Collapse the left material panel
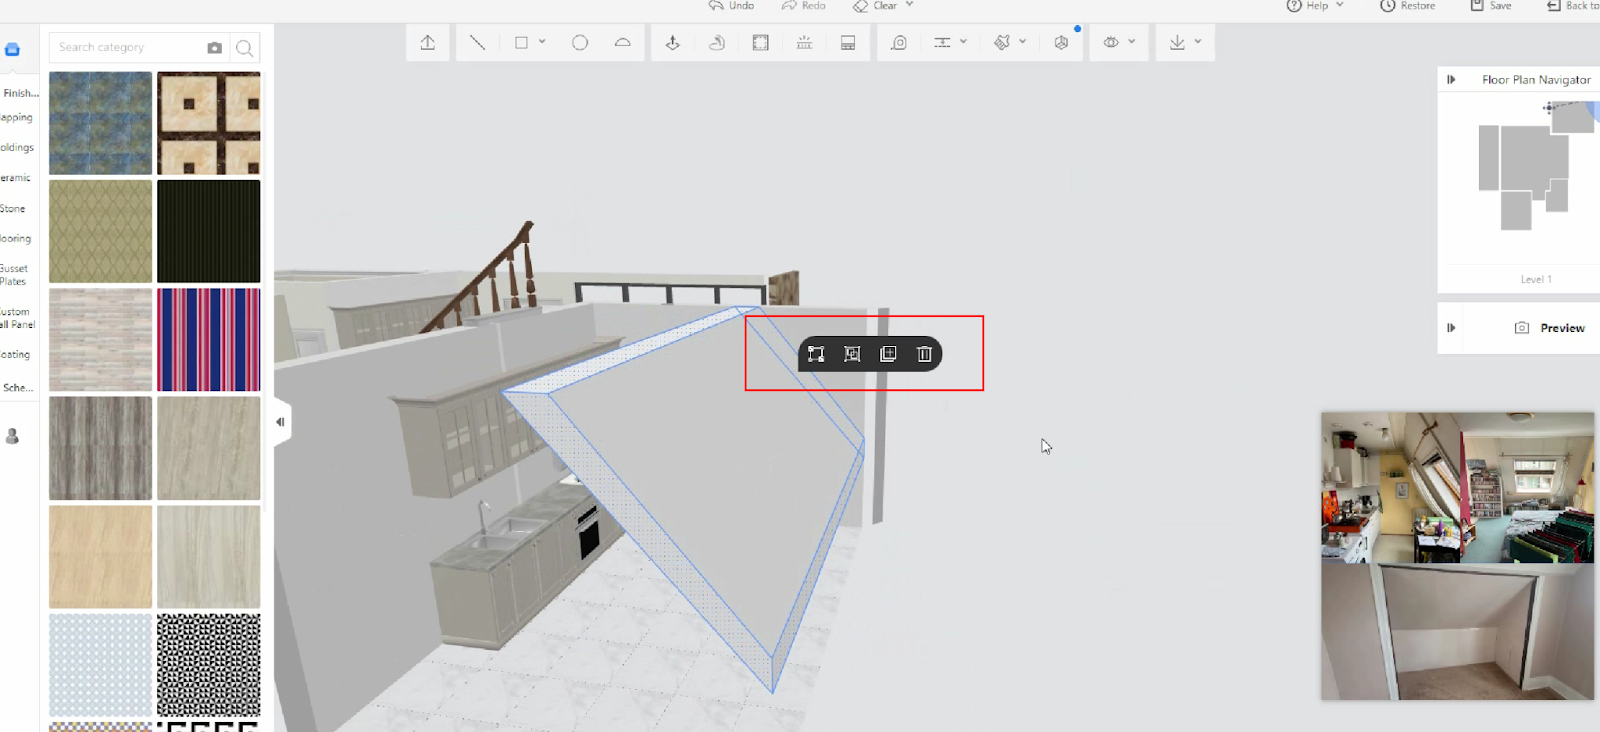Image resolution: width=1600 pixels, height=732 pixels. (281, 422)
